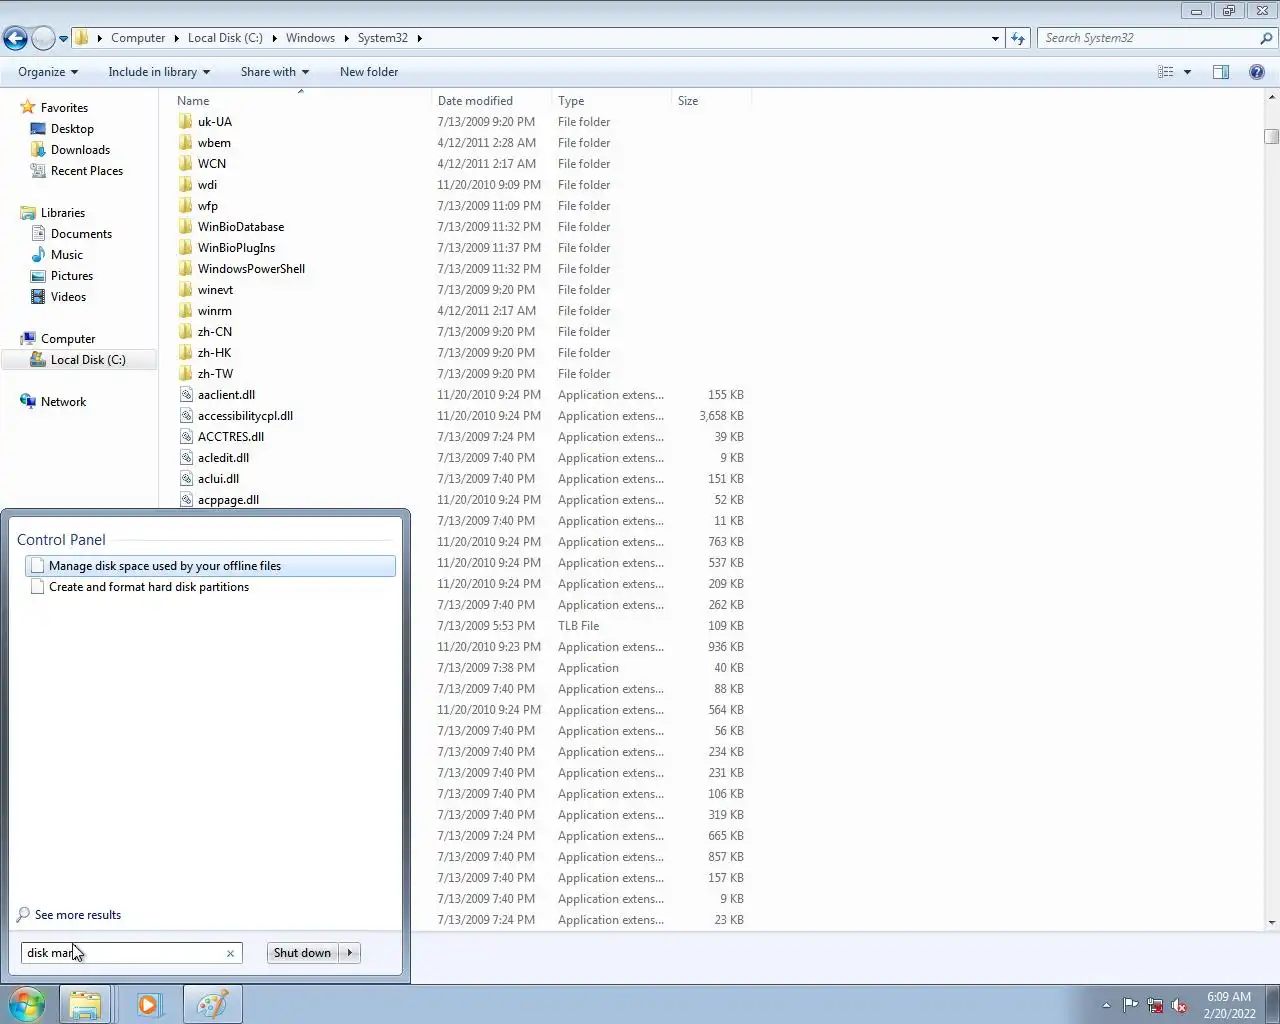Select the WindowsPowerShell folder icon
Viewport: 1280px width, 1024px height.
coord(186,269)
